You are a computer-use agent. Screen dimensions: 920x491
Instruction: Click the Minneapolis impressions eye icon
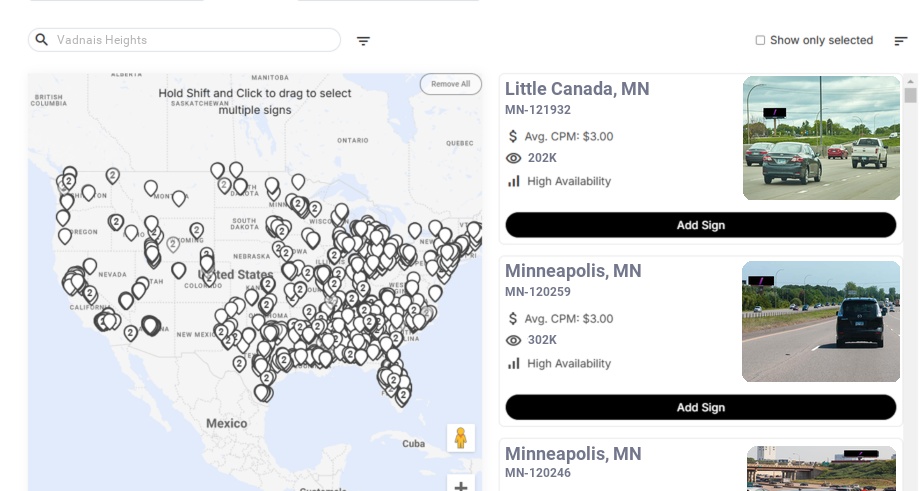click(x=514, y=340)
